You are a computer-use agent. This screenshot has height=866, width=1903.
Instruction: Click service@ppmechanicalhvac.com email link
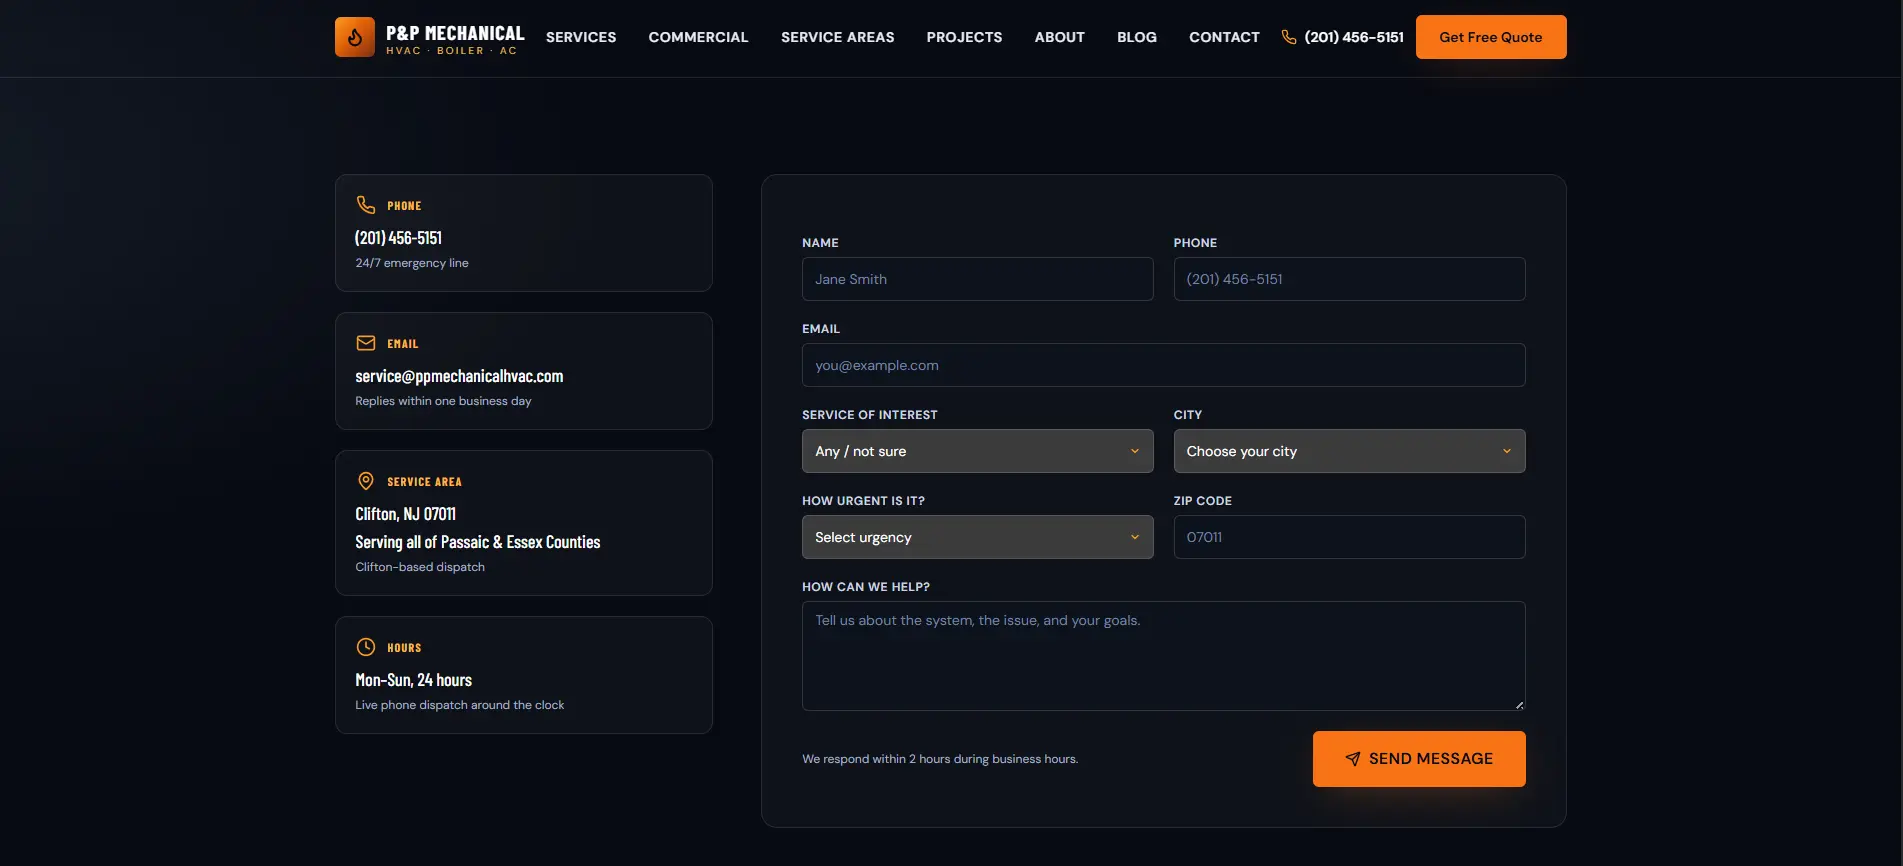(459, 376)
